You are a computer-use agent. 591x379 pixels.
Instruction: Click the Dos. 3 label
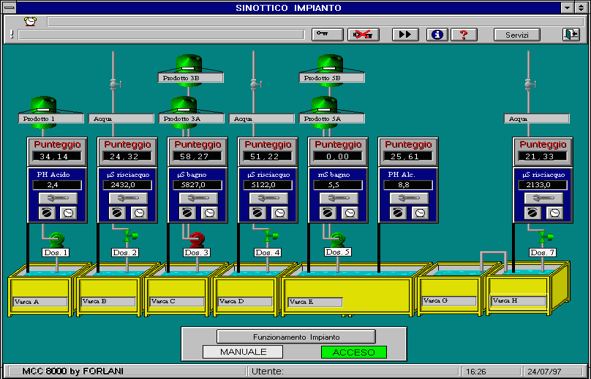197,252
